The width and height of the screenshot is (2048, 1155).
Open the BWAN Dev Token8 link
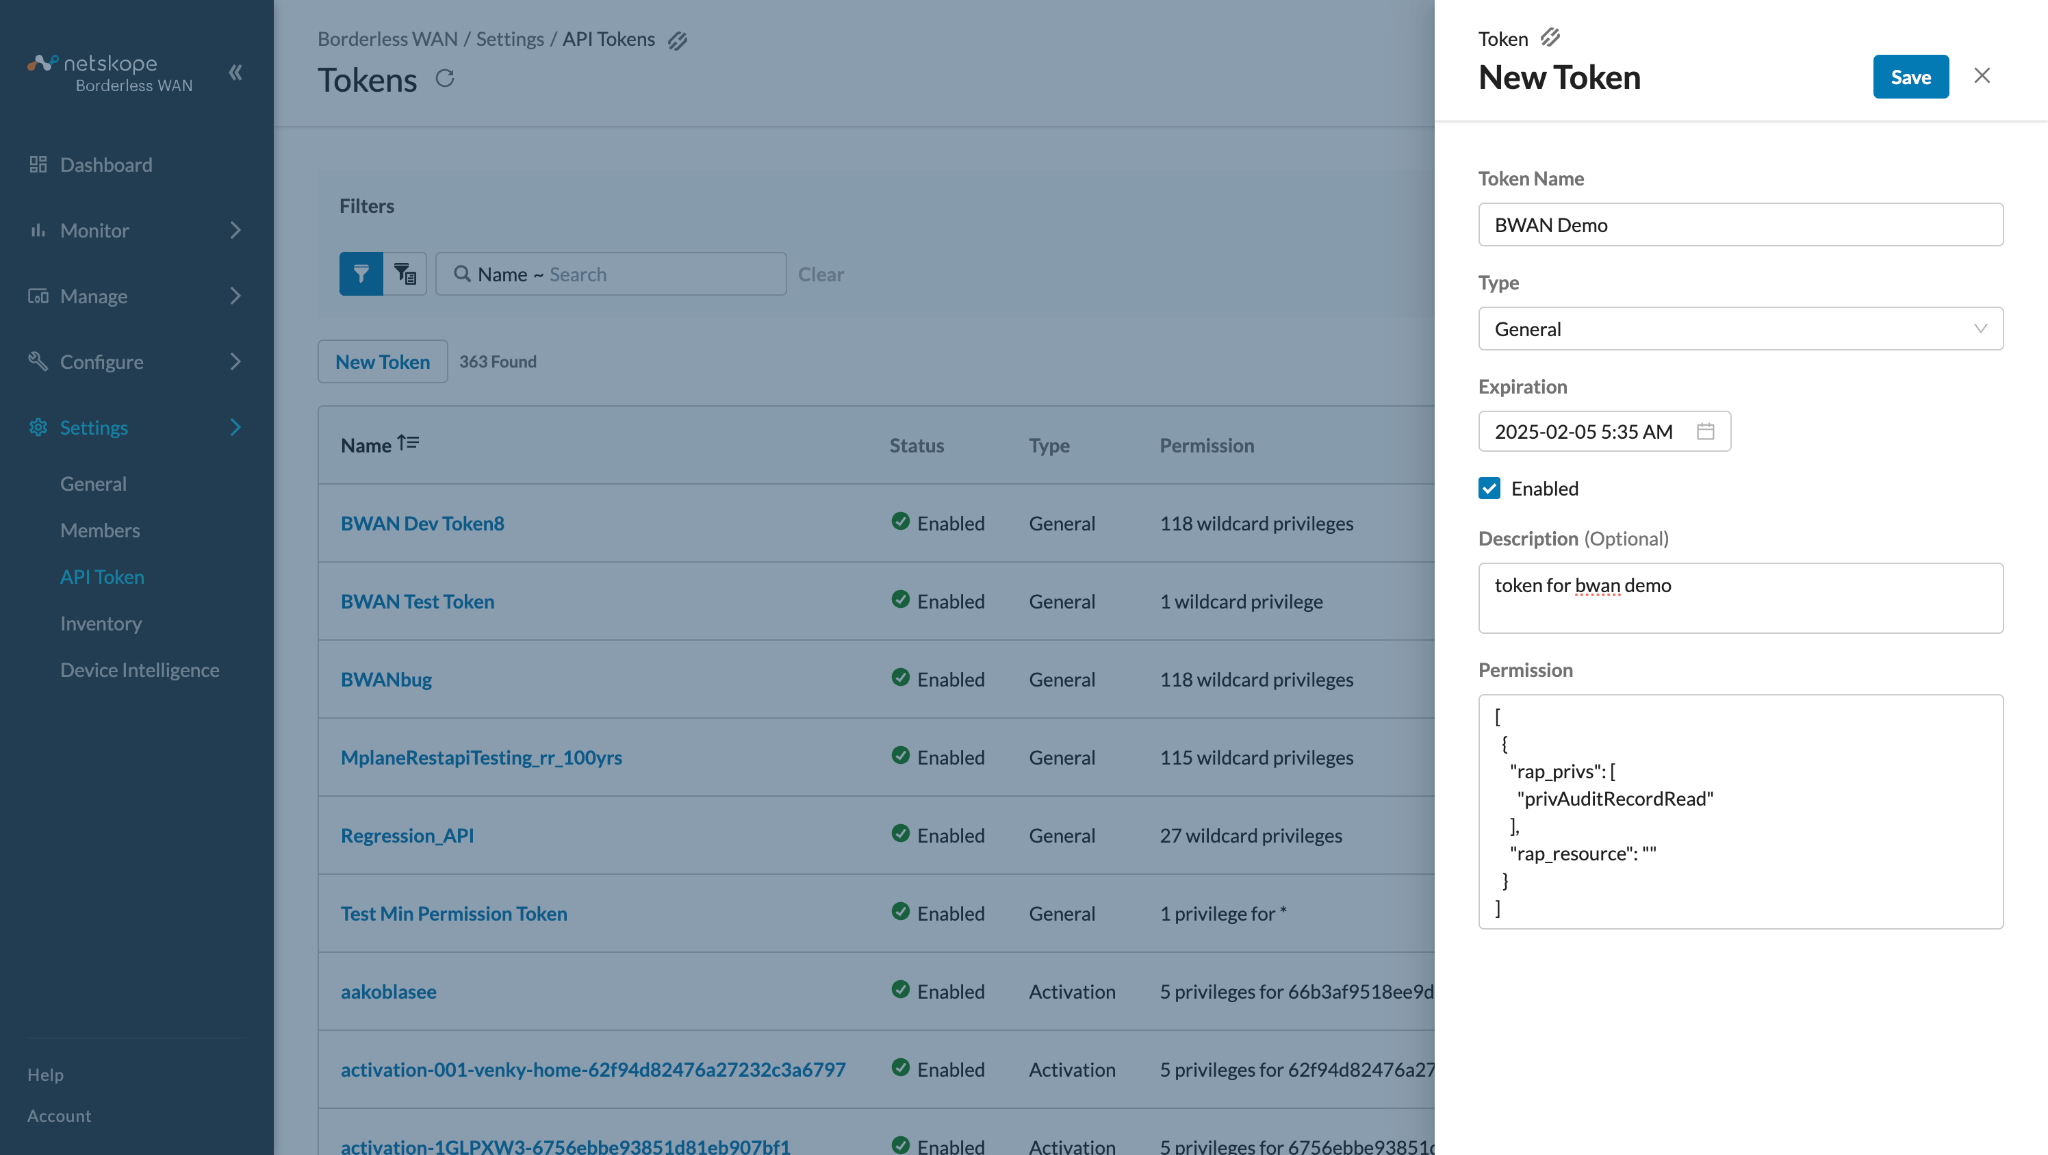coord(422,523)
